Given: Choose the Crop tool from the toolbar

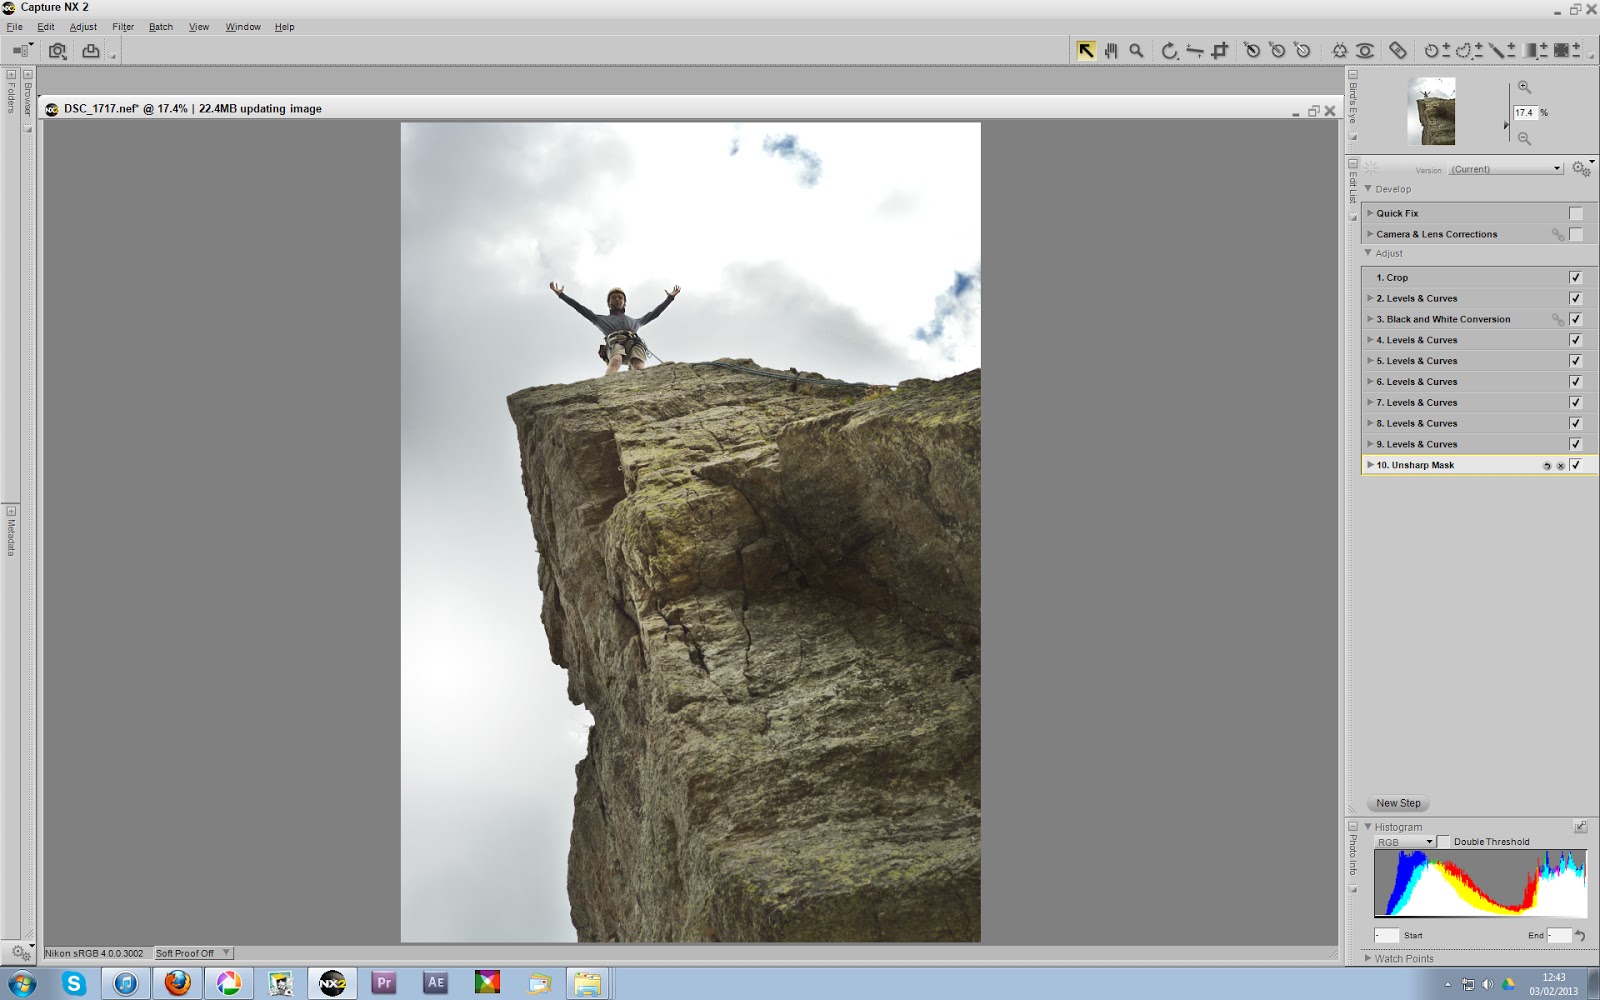Looking at the screenshot, I should point(1221,50).
